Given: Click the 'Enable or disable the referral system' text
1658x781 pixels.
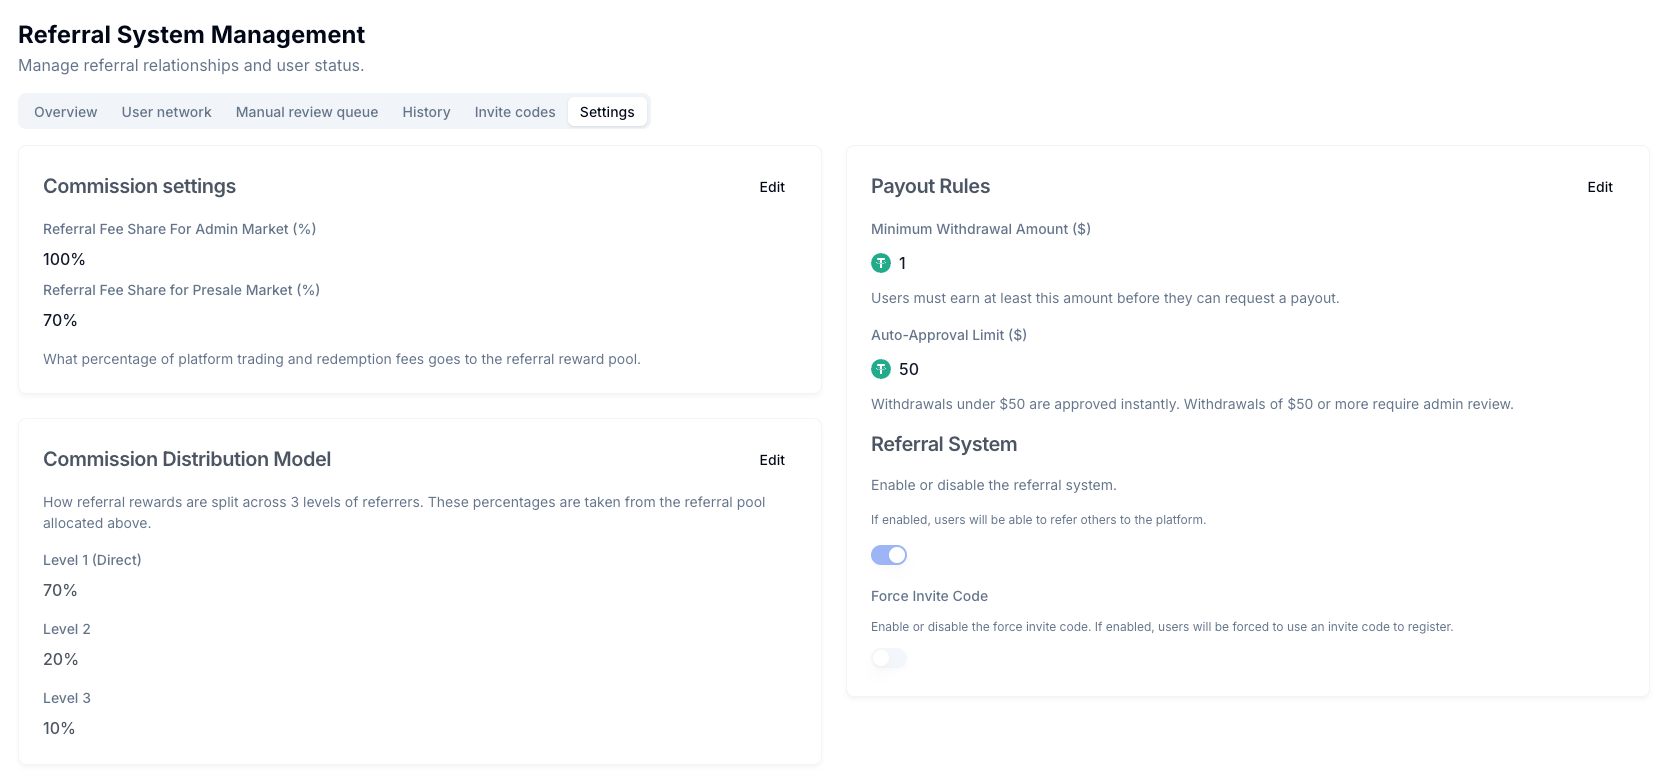Looking at the screenshot, I should point(994,485).
